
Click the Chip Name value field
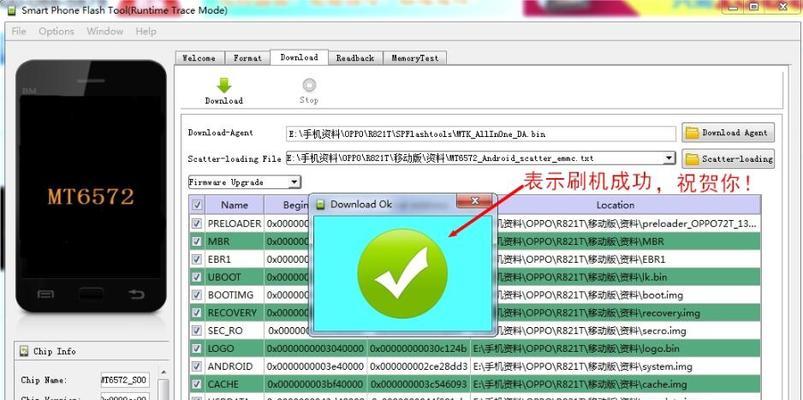point(125,380)
